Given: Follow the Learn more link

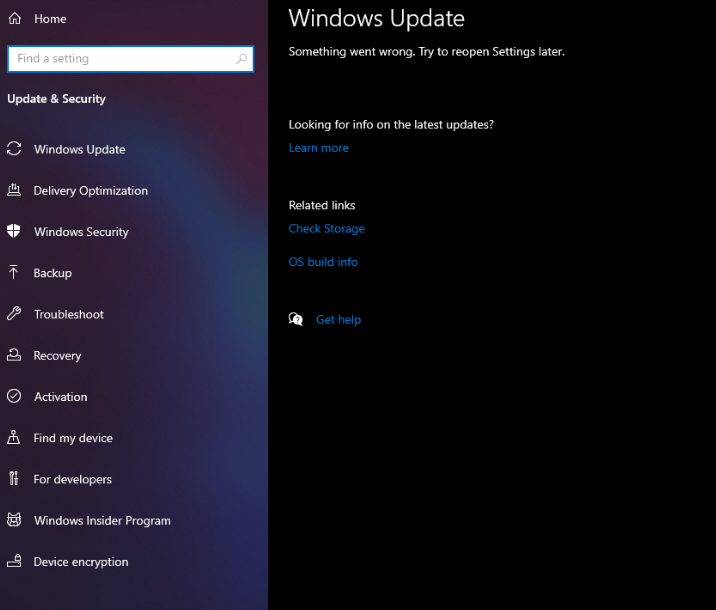Looking at the screenshot, I should point(319,148).
